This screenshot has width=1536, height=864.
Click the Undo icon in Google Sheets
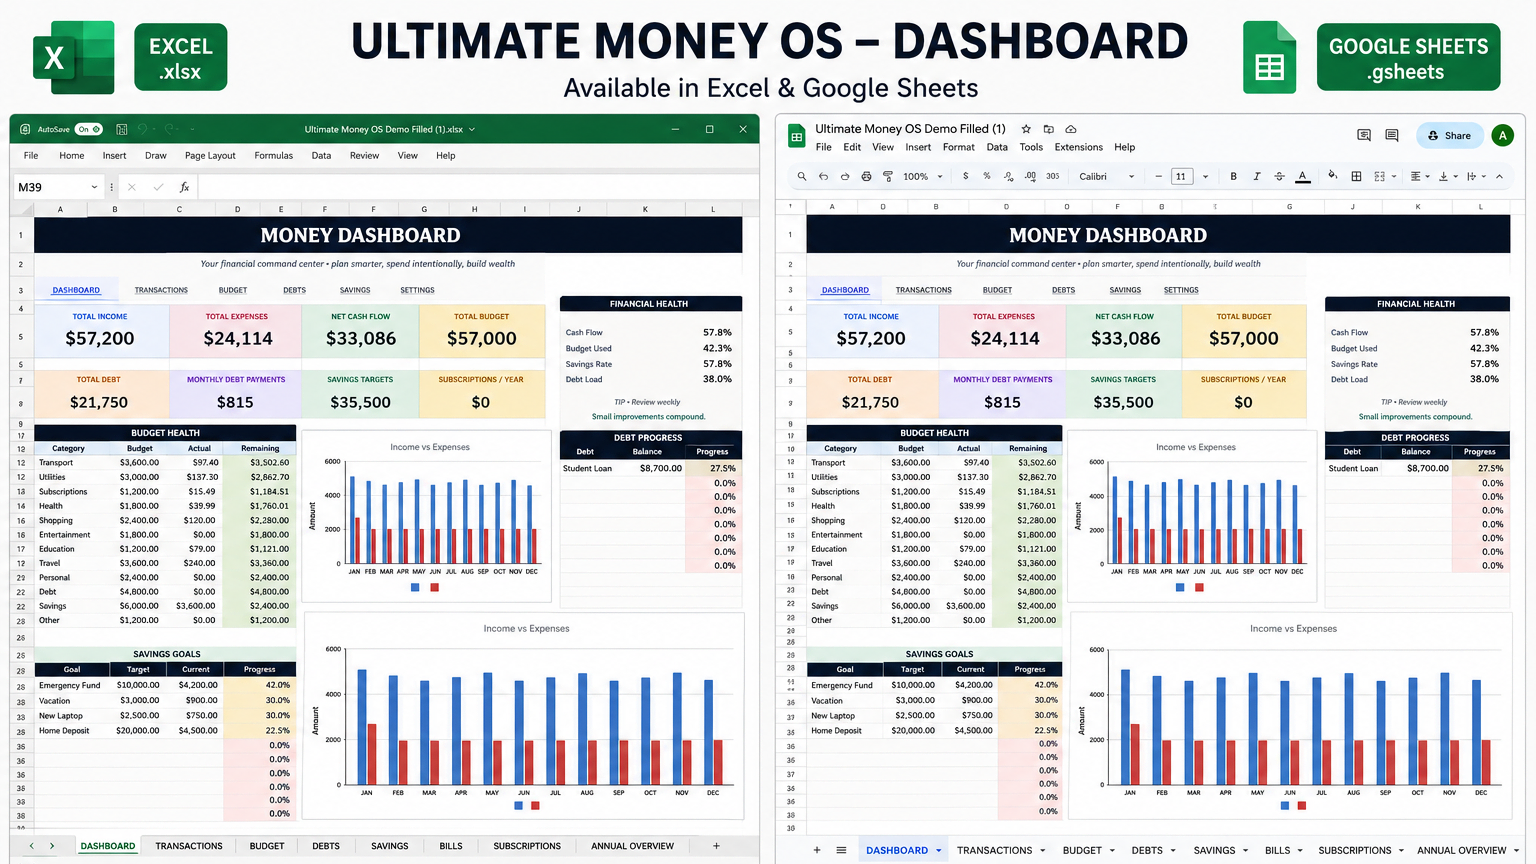823,176
